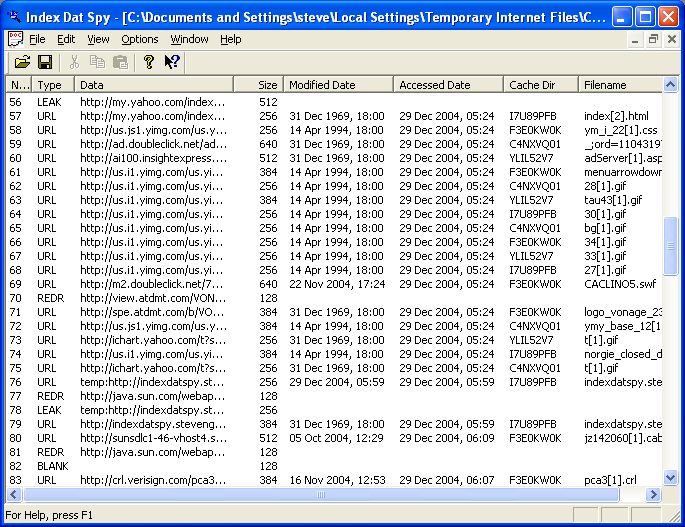The width and height of the screenshot is (685, 527).
Task: Click the Cut scissors toolbar icon
Action: [x=74, y=62]
